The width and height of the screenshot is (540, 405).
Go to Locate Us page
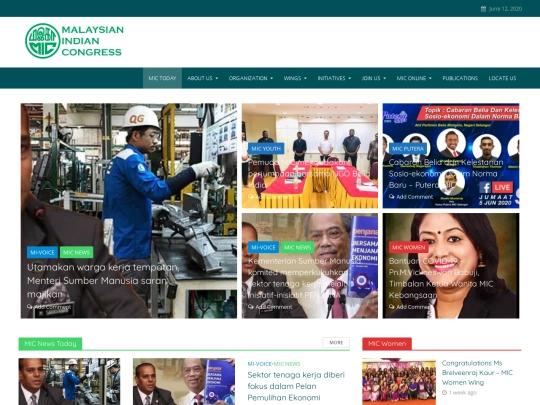point(502,78)
